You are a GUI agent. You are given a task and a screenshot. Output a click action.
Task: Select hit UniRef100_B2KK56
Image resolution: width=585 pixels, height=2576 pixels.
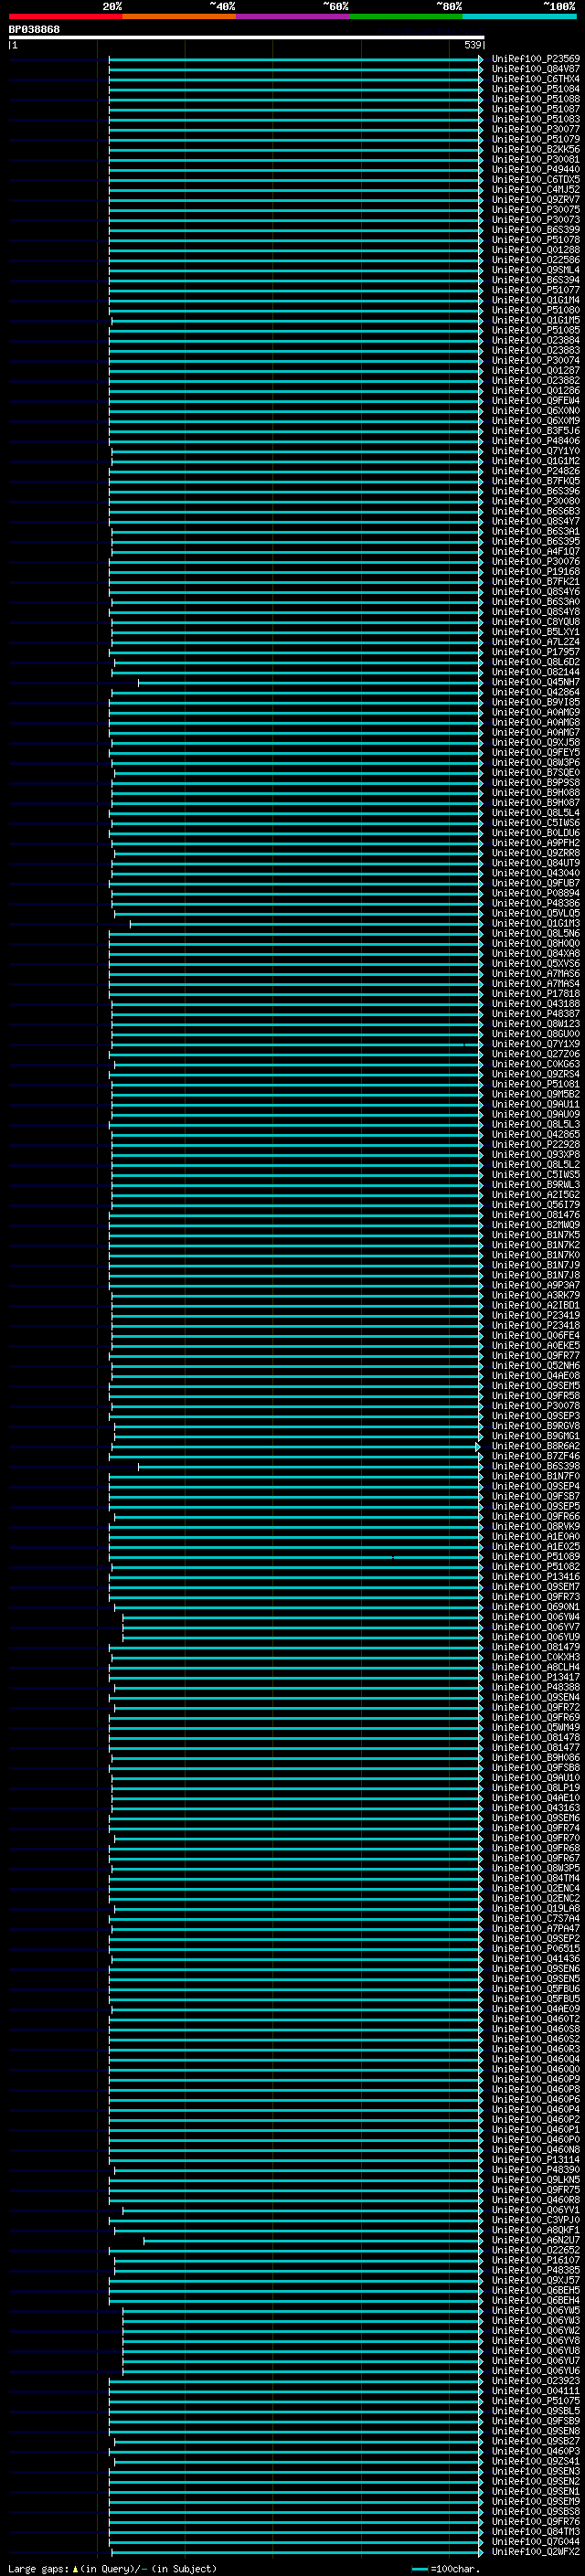pos(536,149)
